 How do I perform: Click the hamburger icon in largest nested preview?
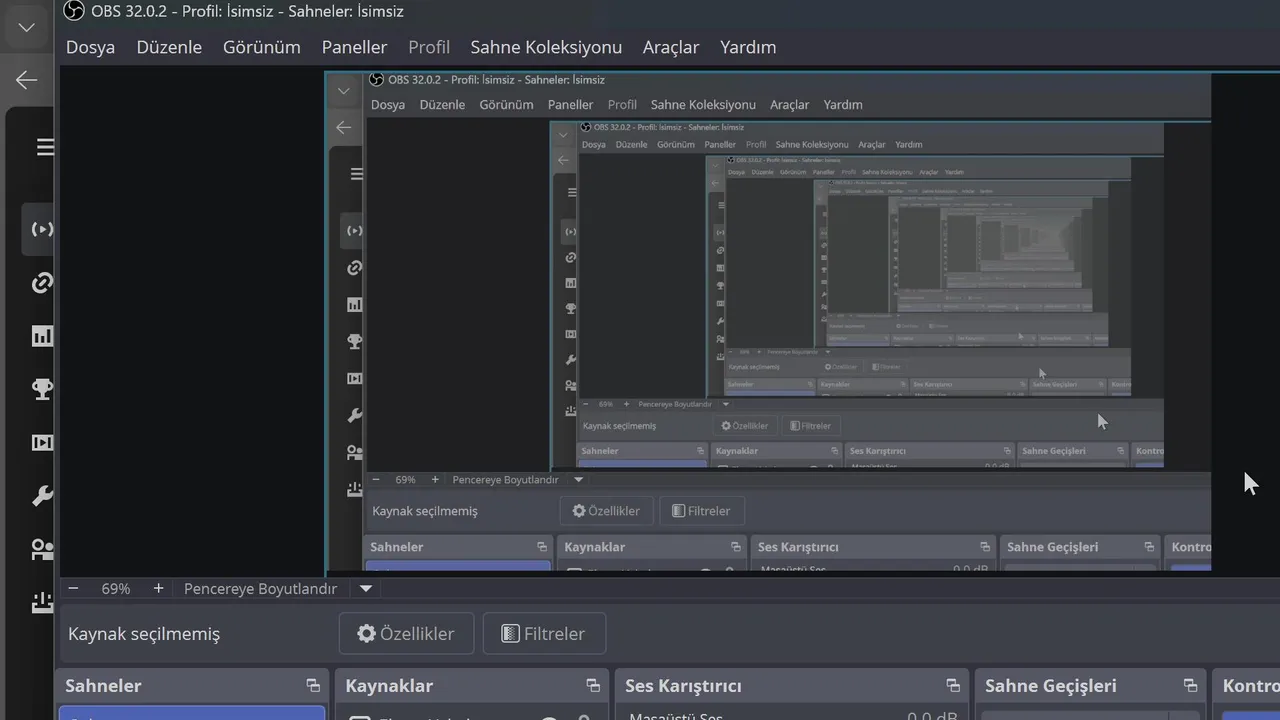coord(357,174)
